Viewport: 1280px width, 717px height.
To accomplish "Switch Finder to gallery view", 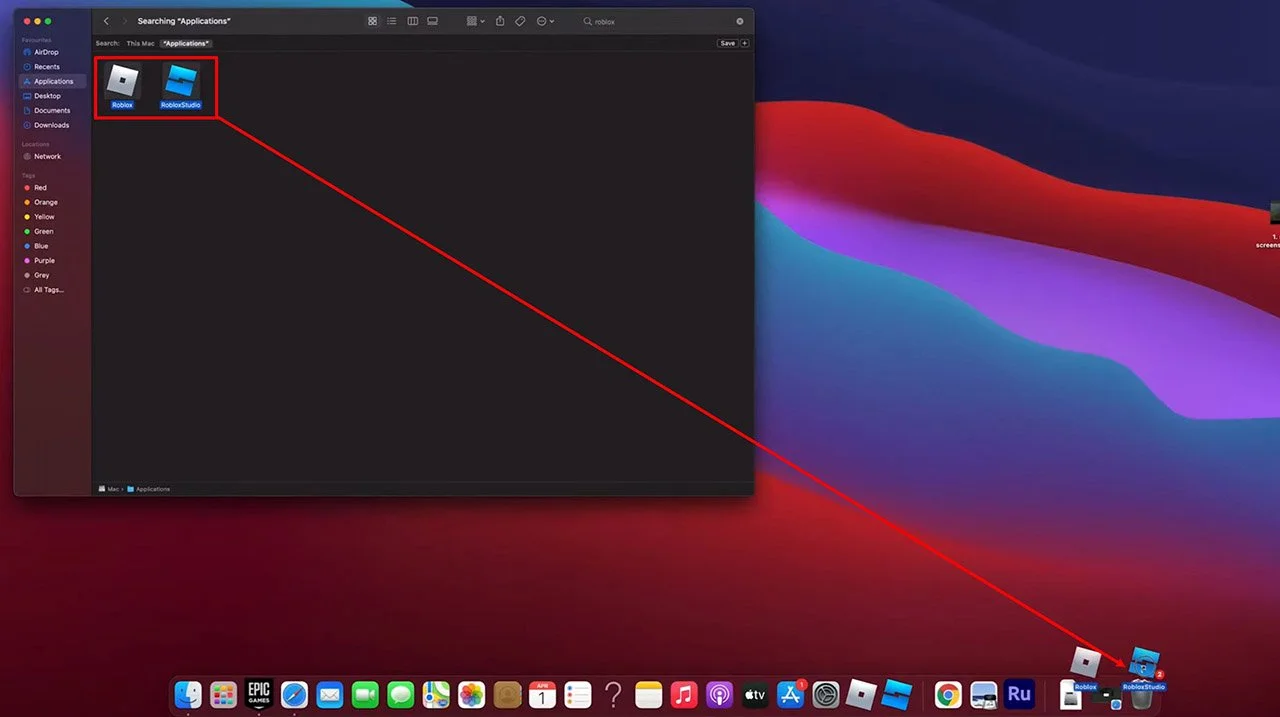I will pos(432,21).
